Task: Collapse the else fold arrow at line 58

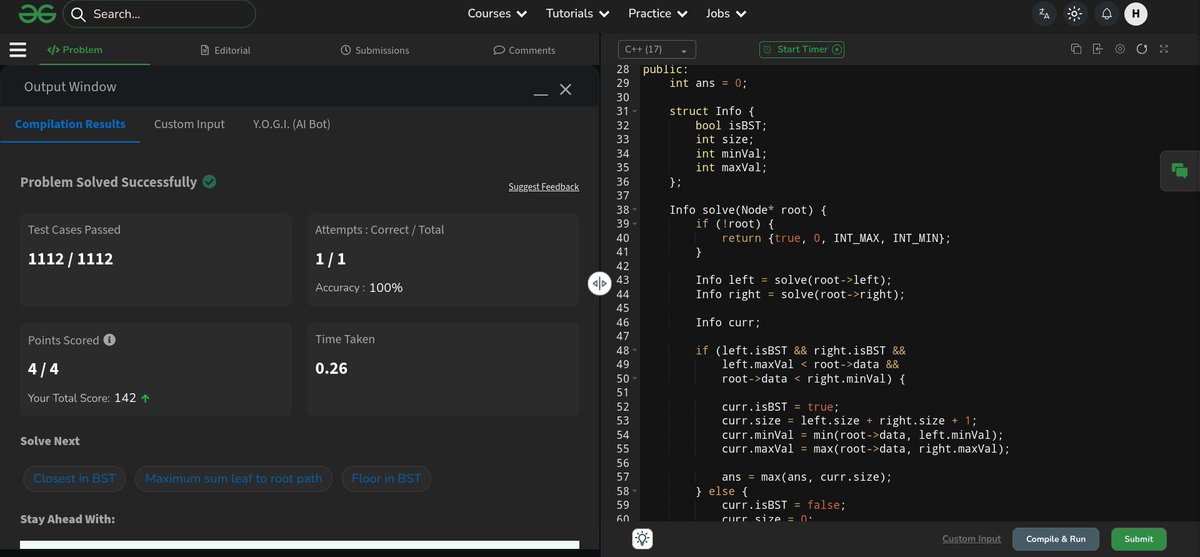Action: click(x=634, y=492)
